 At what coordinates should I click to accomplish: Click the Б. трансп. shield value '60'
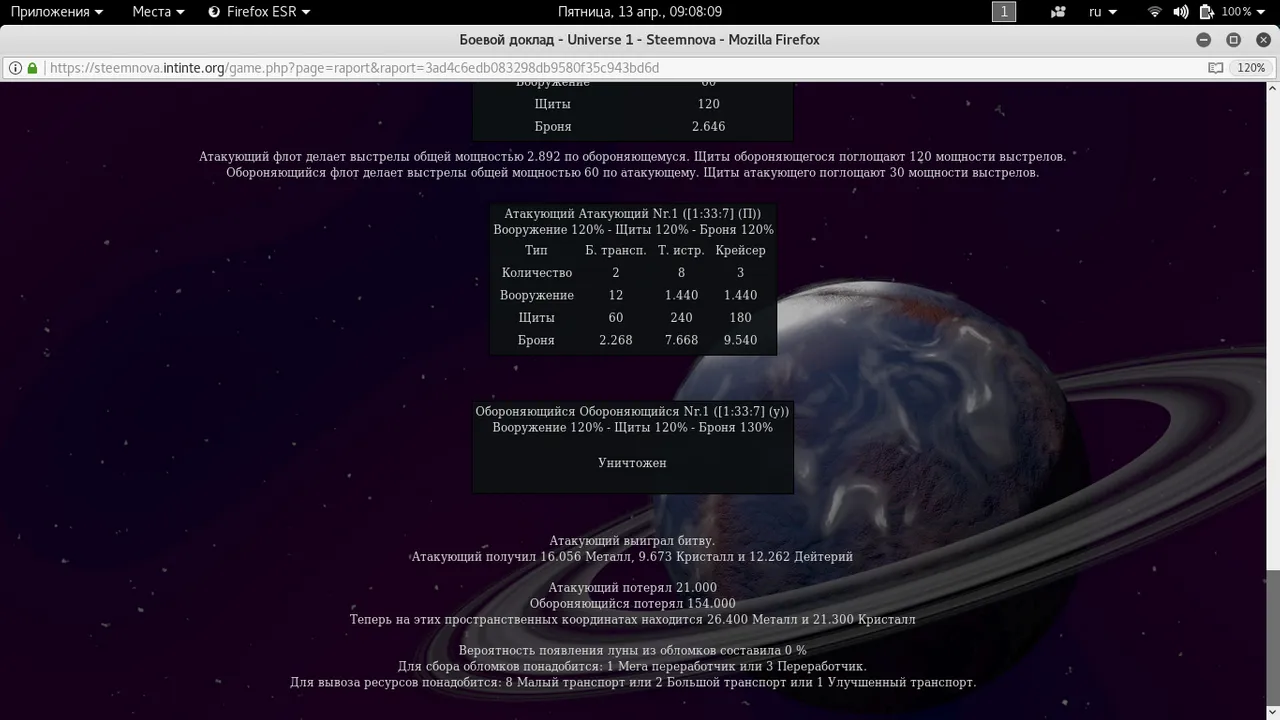[615, 318]
